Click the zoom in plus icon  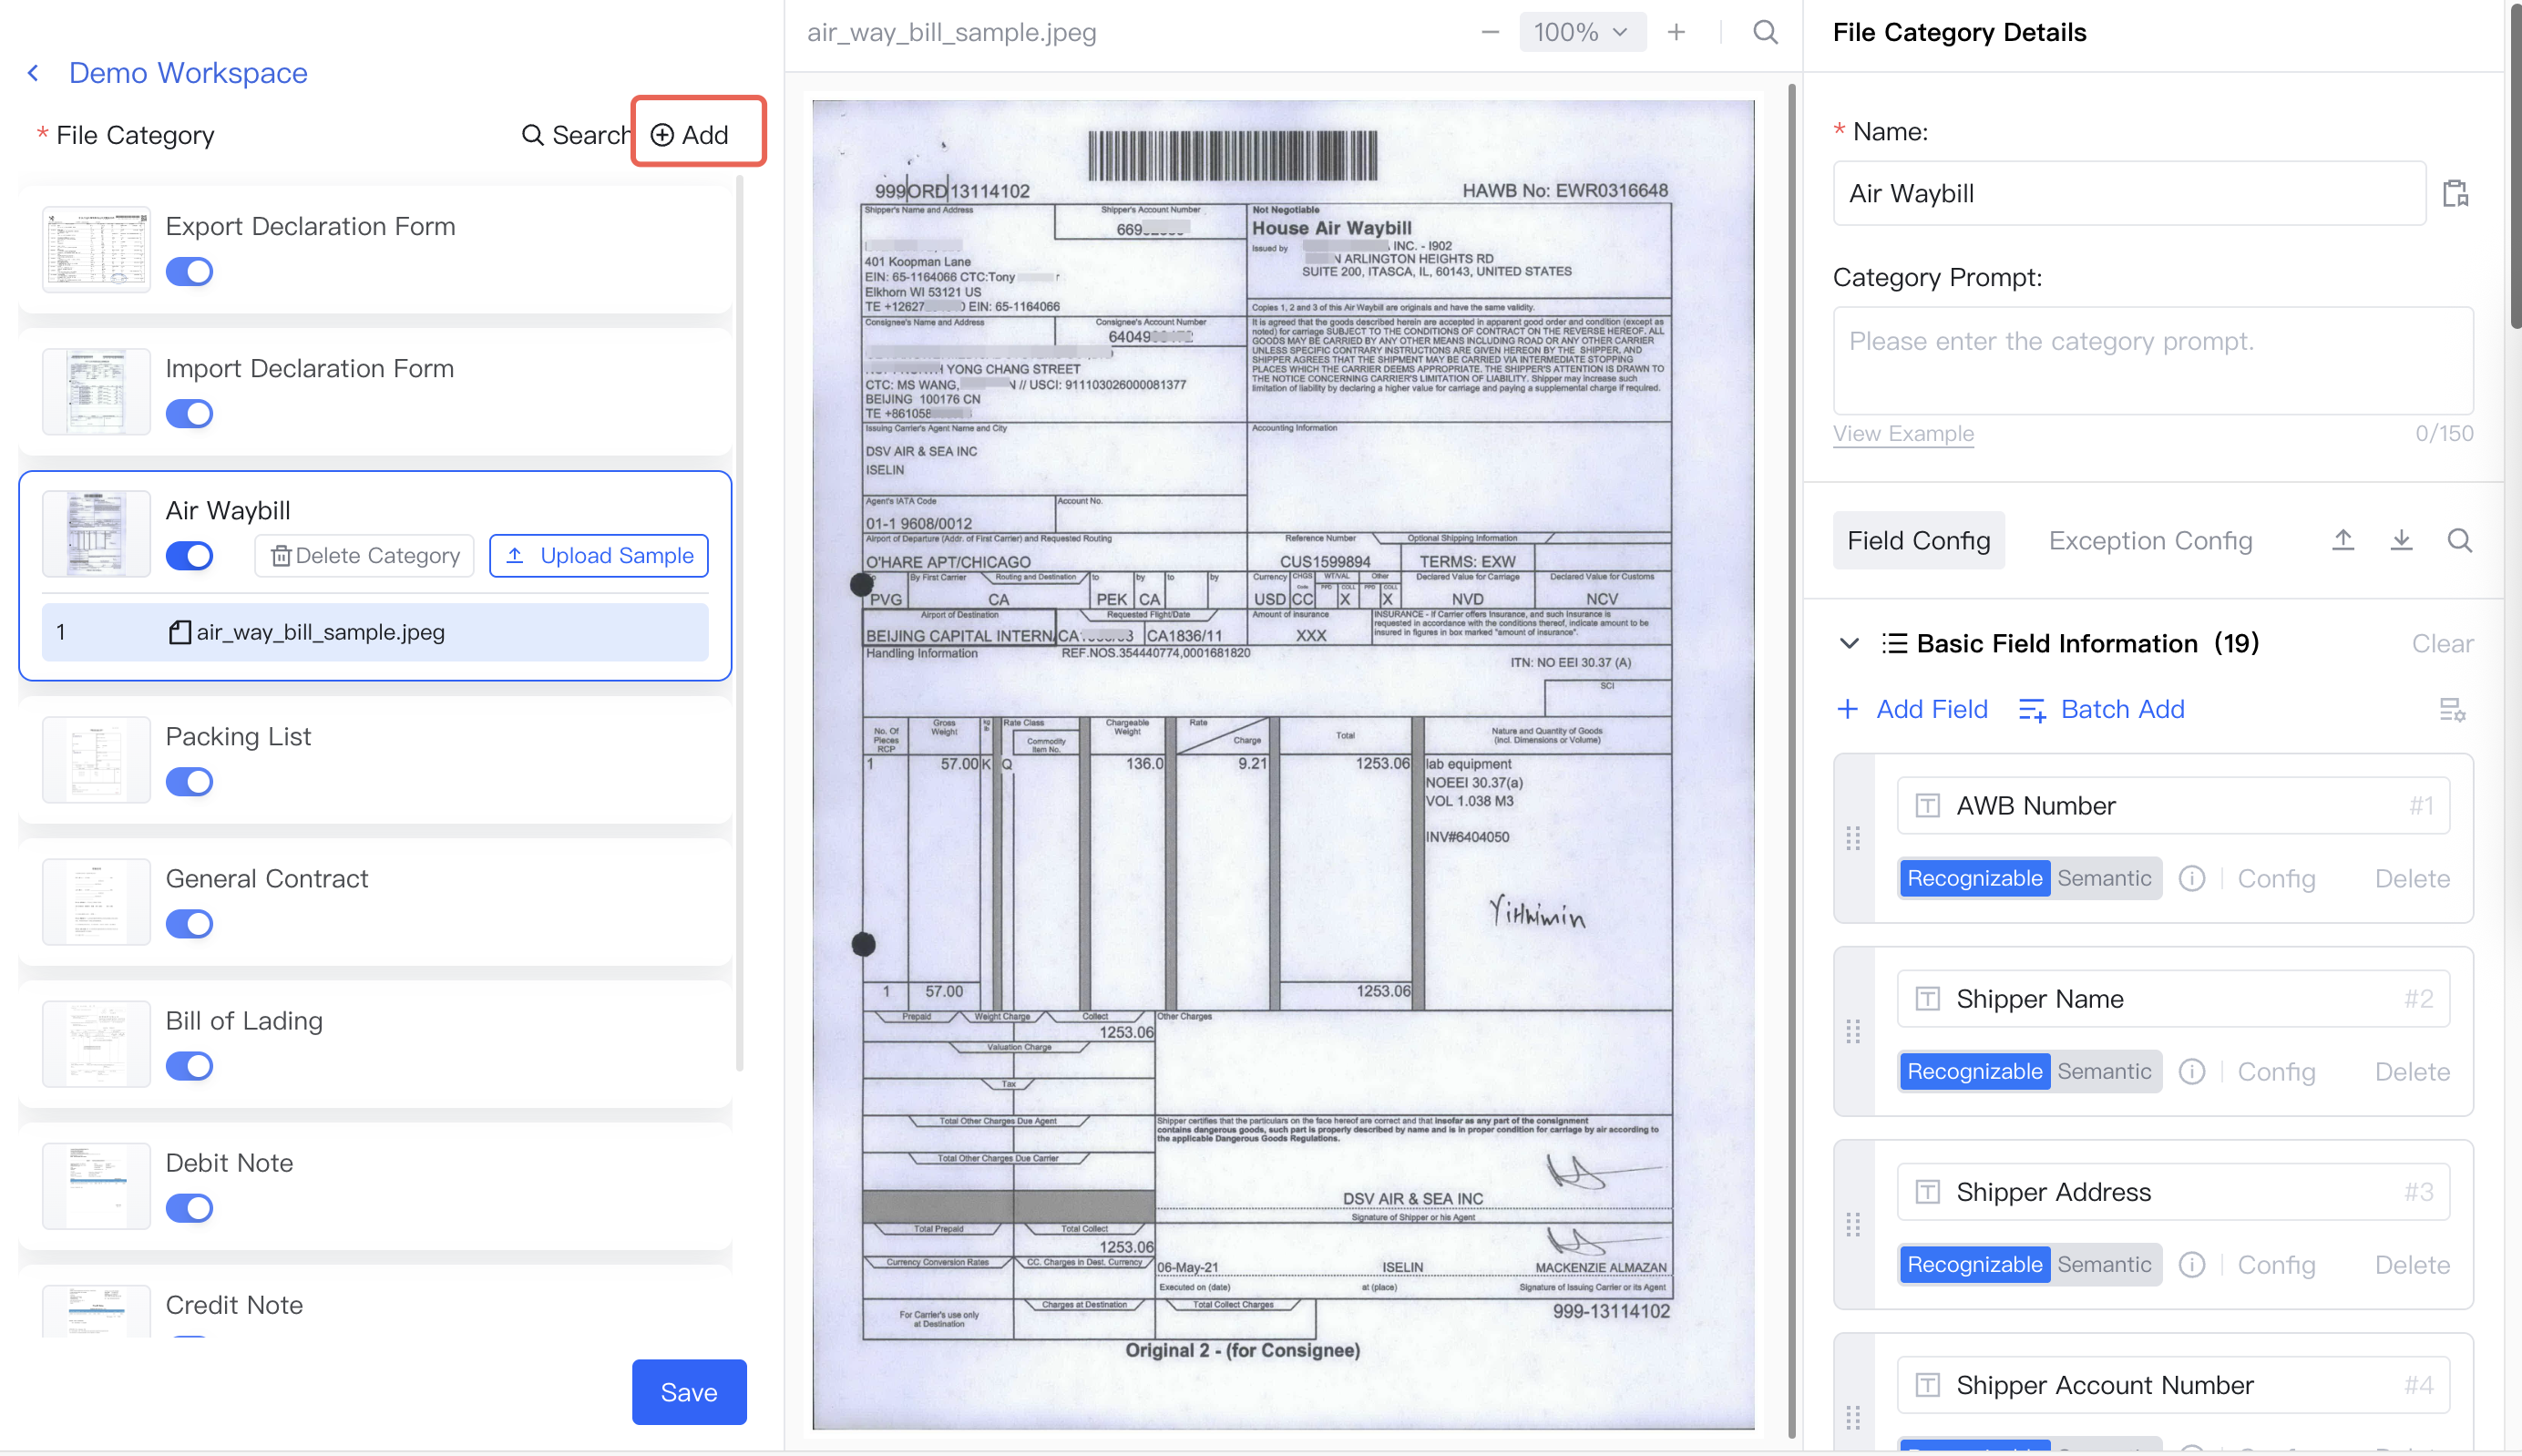[x=1676, y=32]
